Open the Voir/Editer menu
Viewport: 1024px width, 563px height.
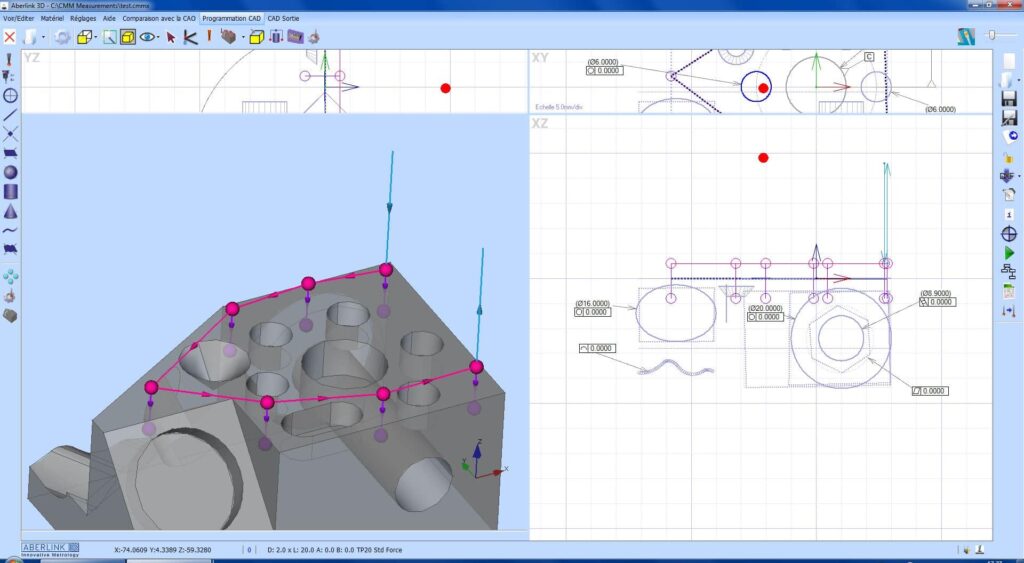(x=19, y=18)
